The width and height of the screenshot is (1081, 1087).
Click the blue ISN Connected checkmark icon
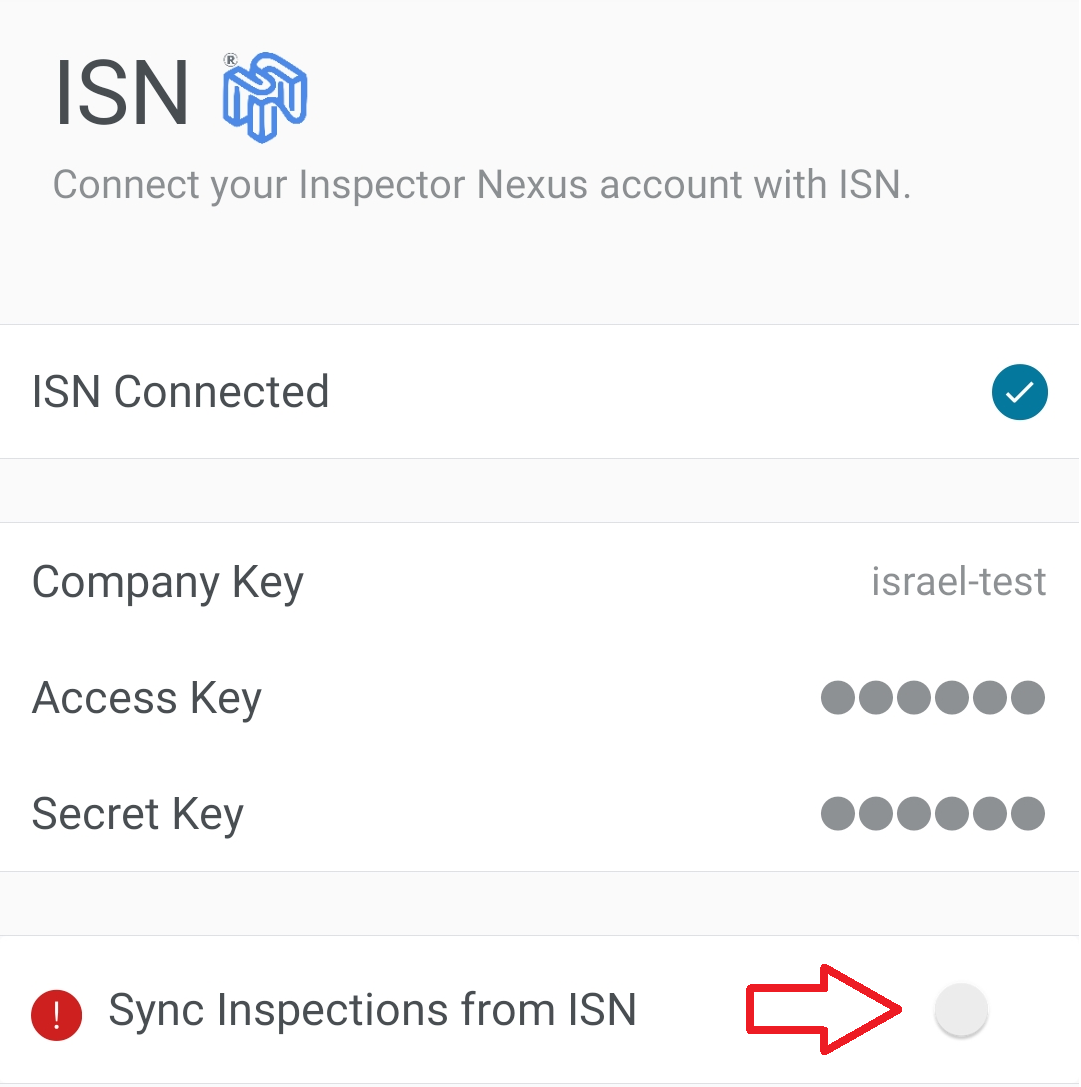coord(1019,392)
